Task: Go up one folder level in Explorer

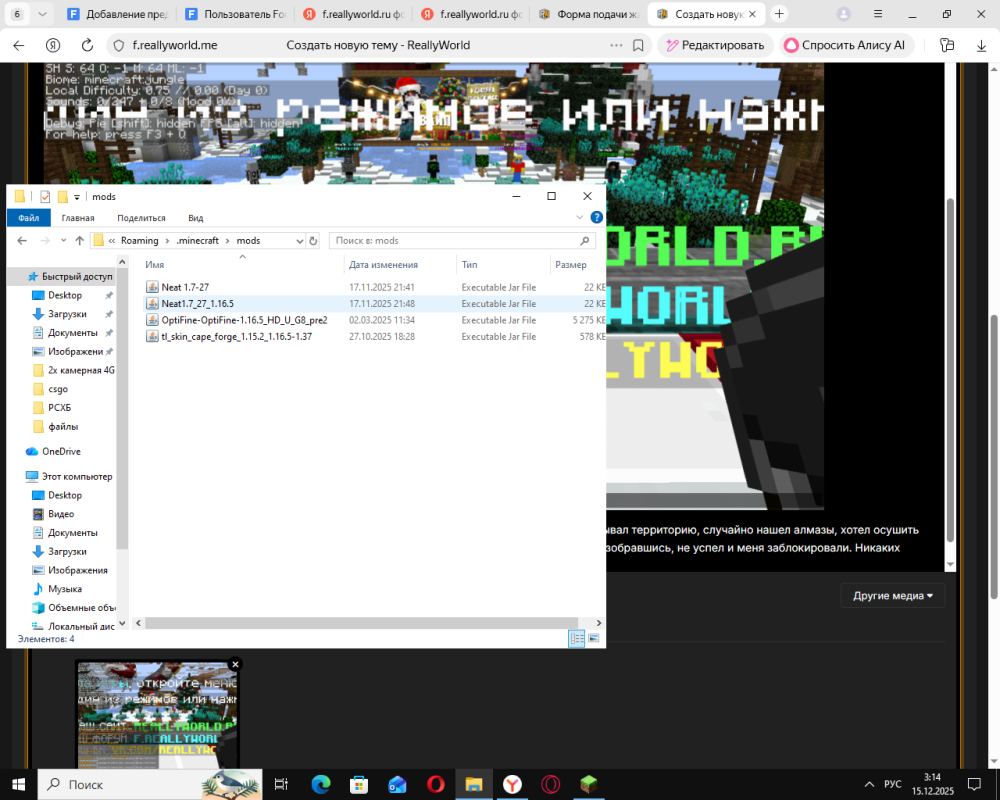Action: (79, 241)
